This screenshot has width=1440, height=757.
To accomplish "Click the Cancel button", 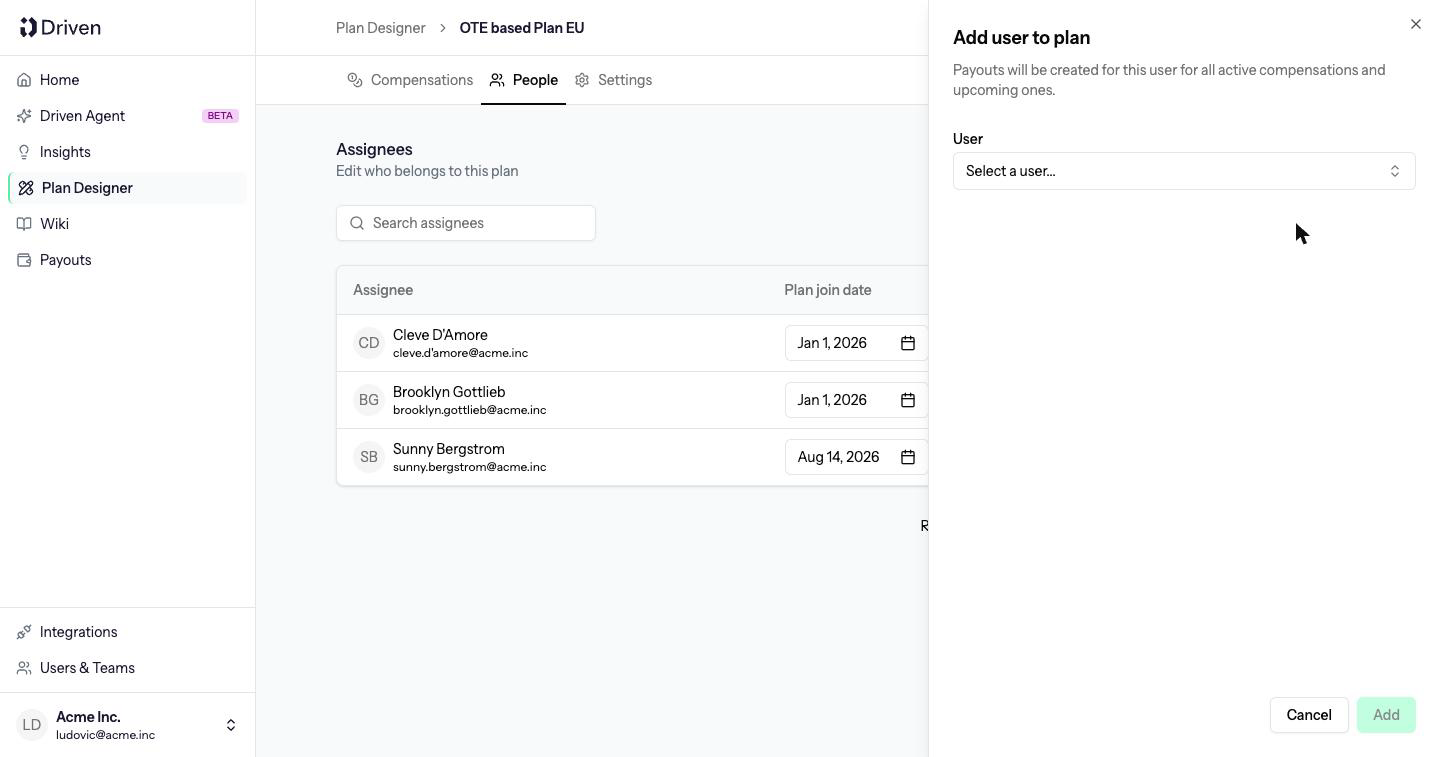I will [x=1309, y=715].
